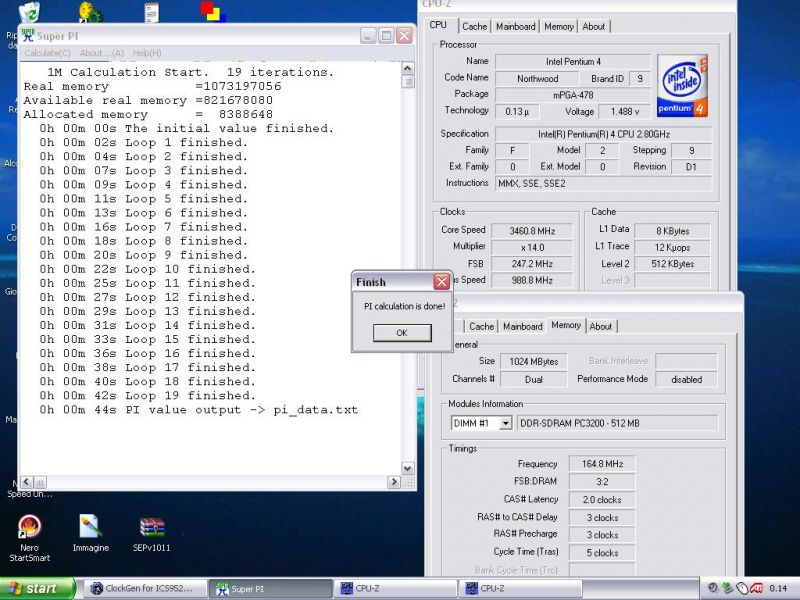
Task: Select first CPU-Z taskbar button
Action: 396,589
